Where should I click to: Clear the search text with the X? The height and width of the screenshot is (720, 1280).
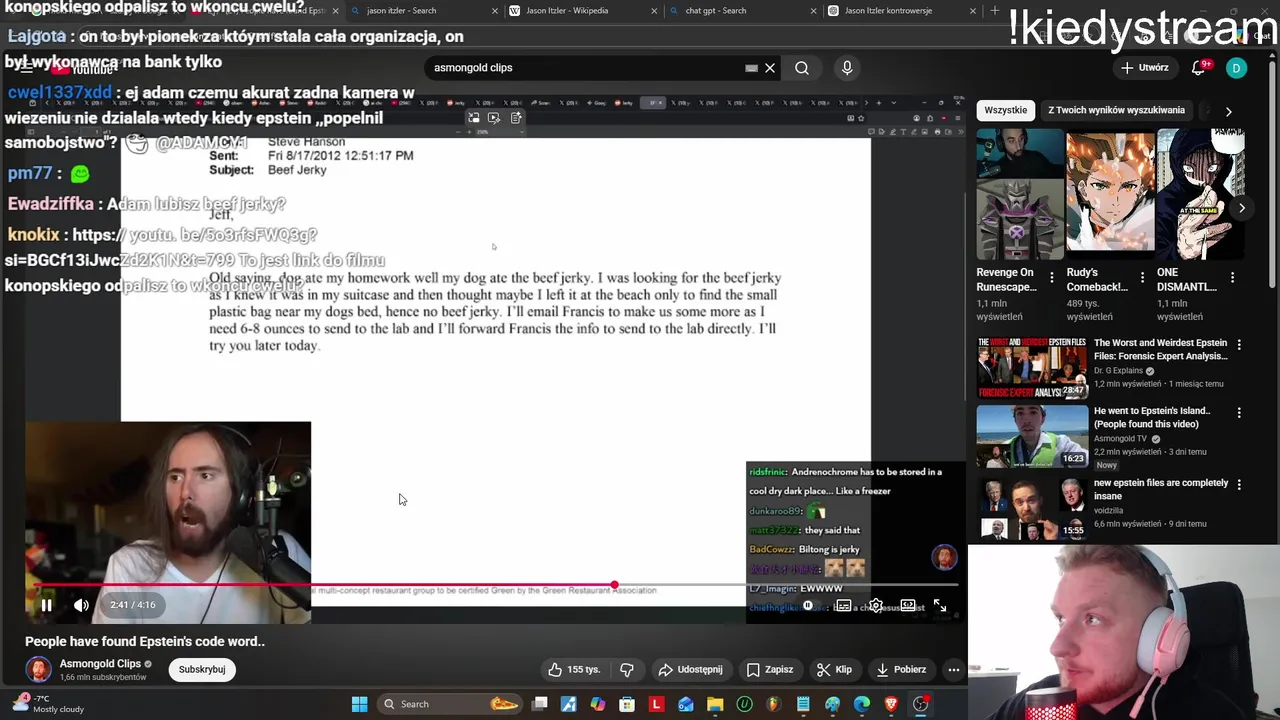pyautogui.click(x=770, y=68)
